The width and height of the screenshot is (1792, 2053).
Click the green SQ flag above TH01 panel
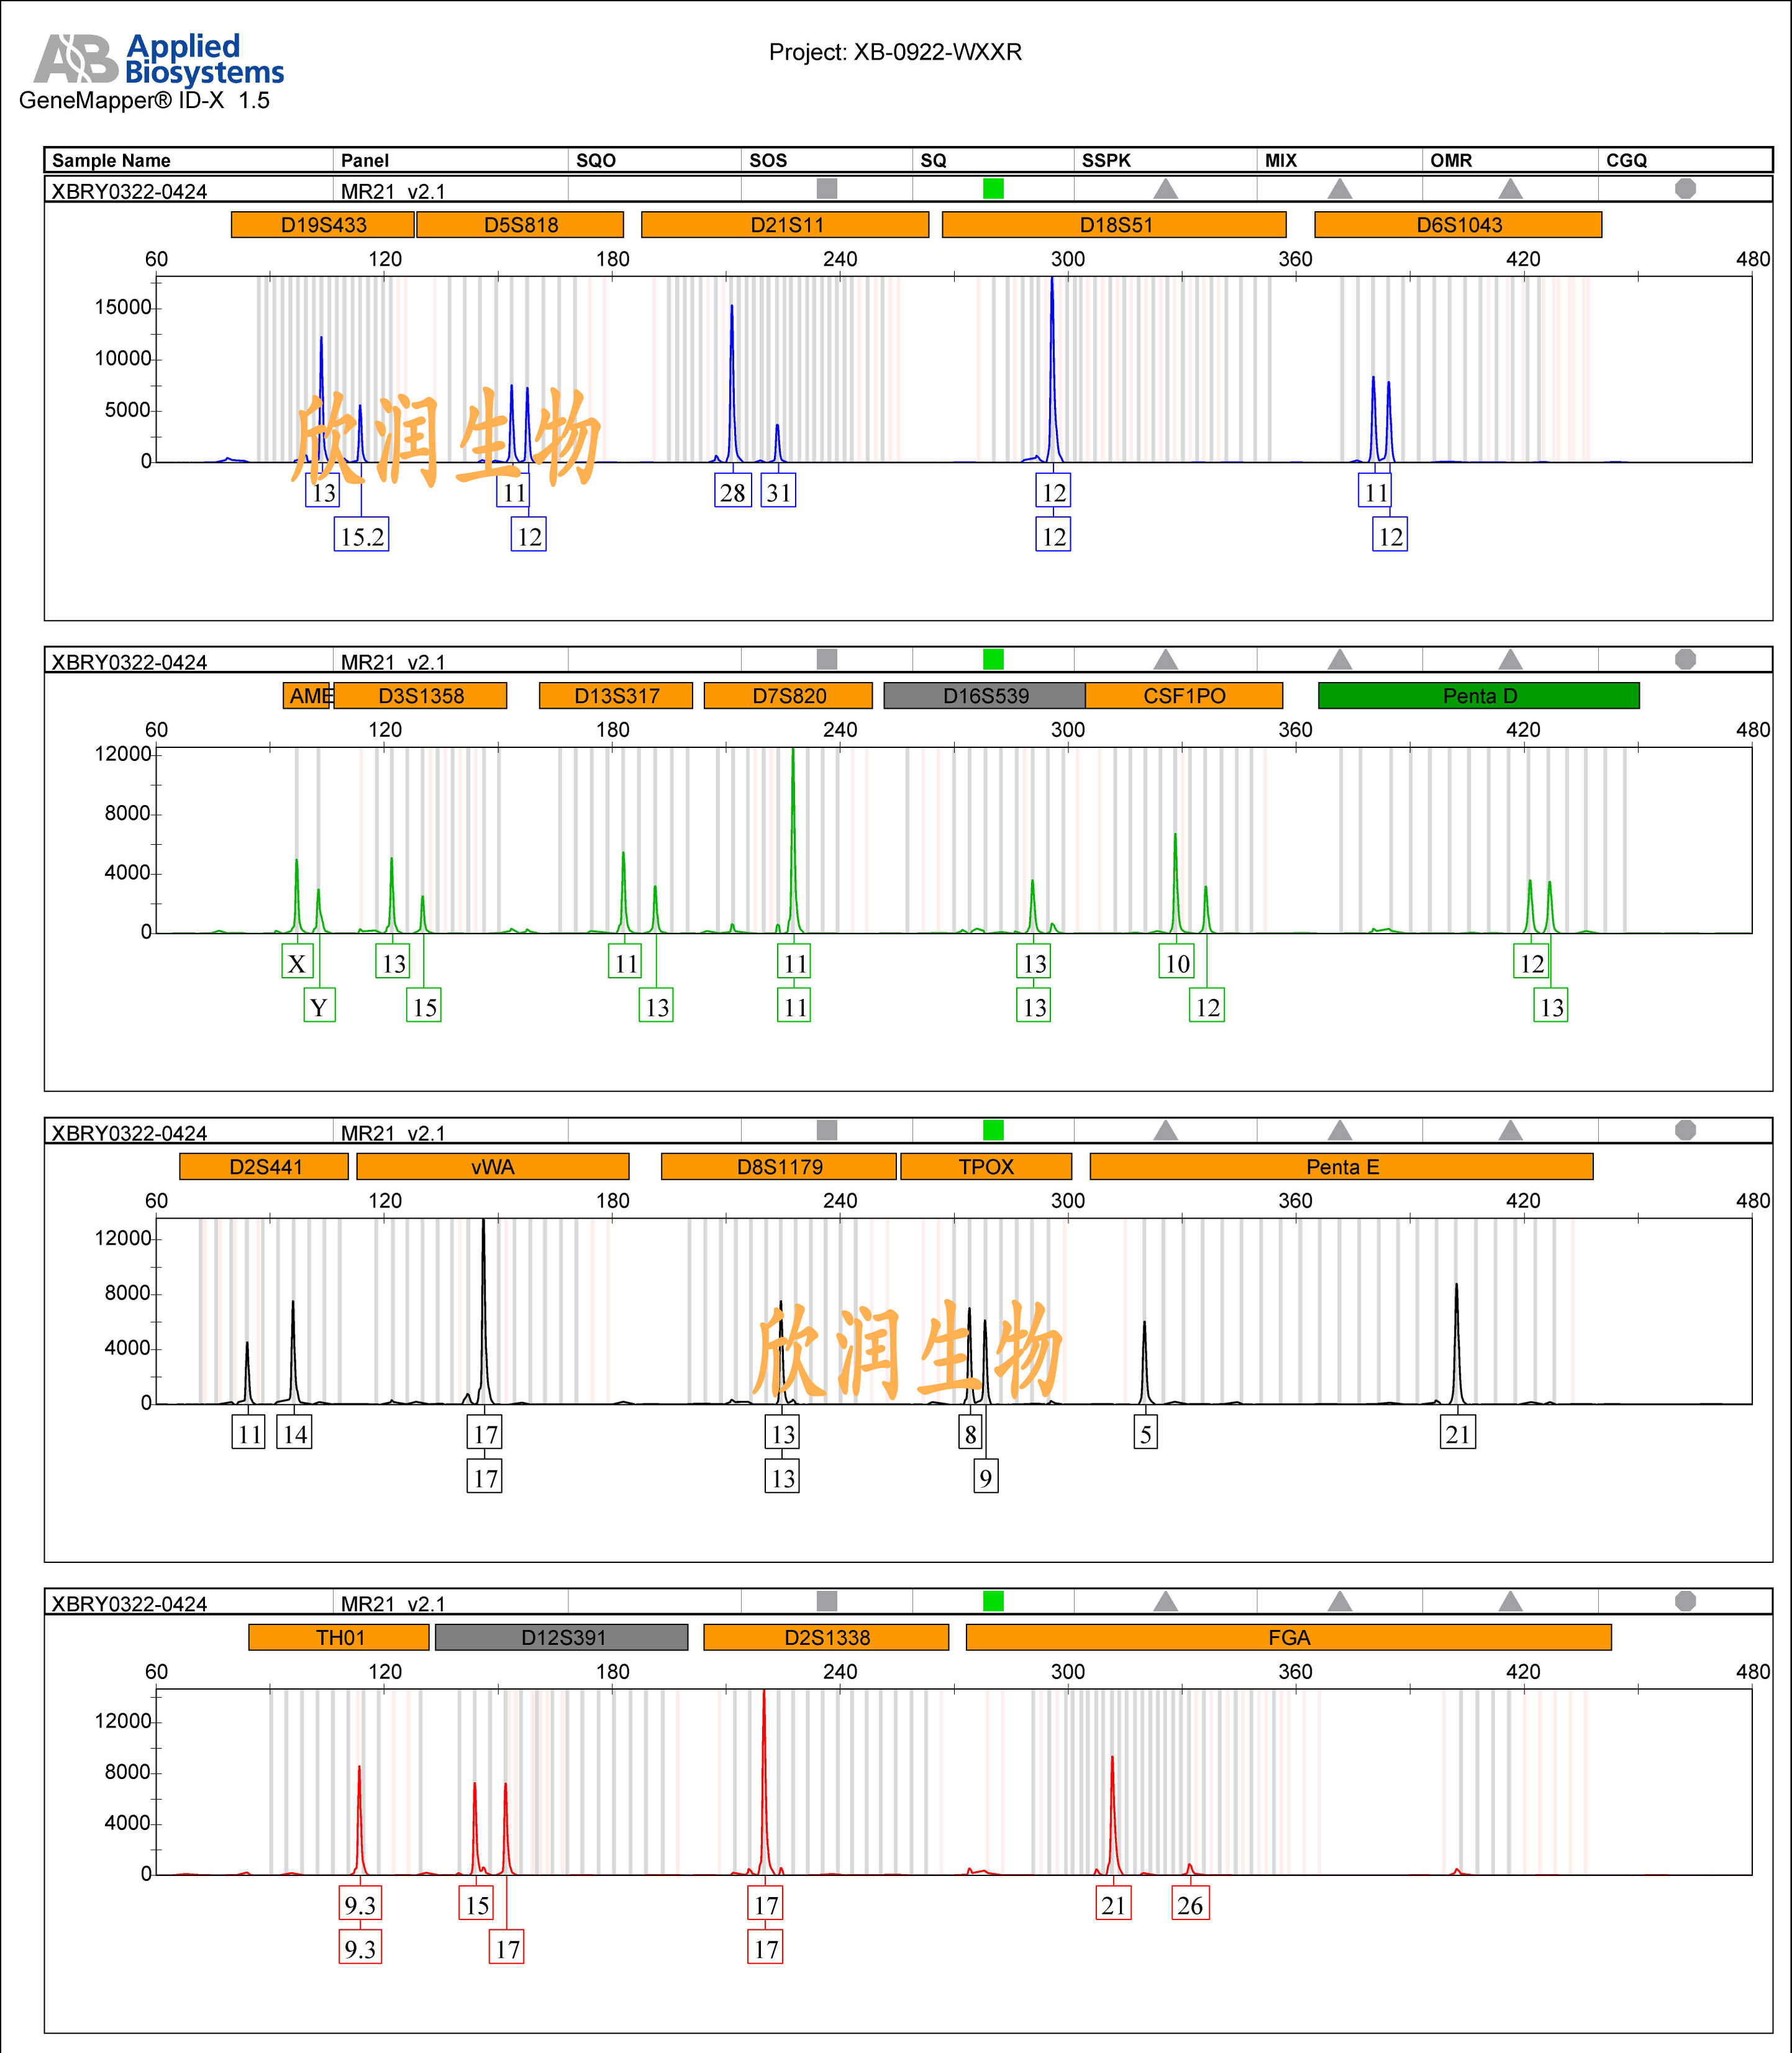click(993, 1601)
